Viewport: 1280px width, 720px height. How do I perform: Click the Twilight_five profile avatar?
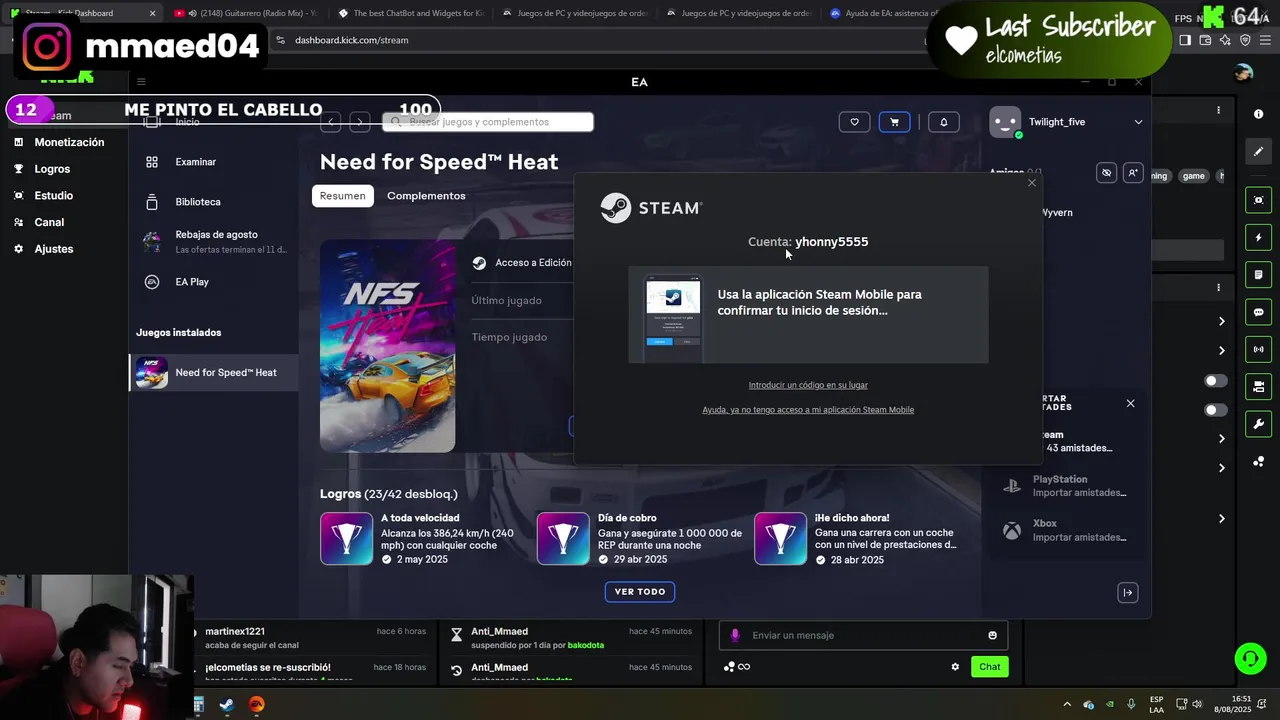(1005, 122)
